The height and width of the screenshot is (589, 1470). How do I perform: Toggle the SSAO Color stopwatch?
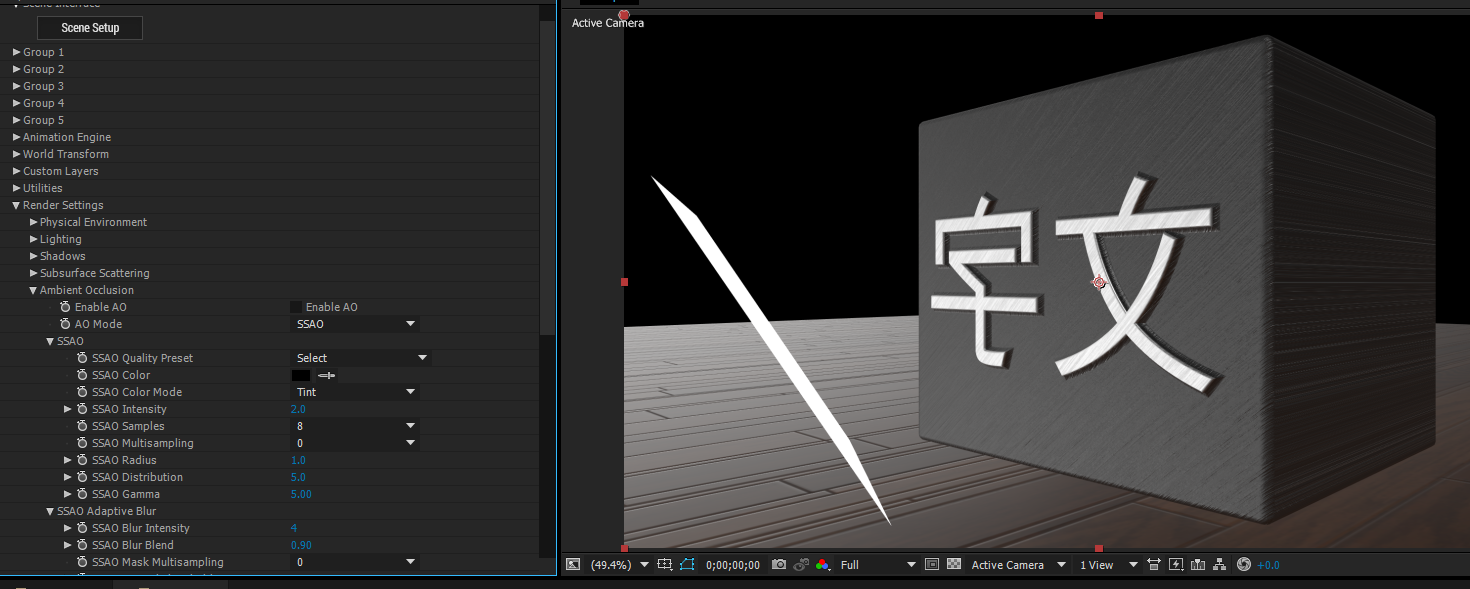[82, 375]
